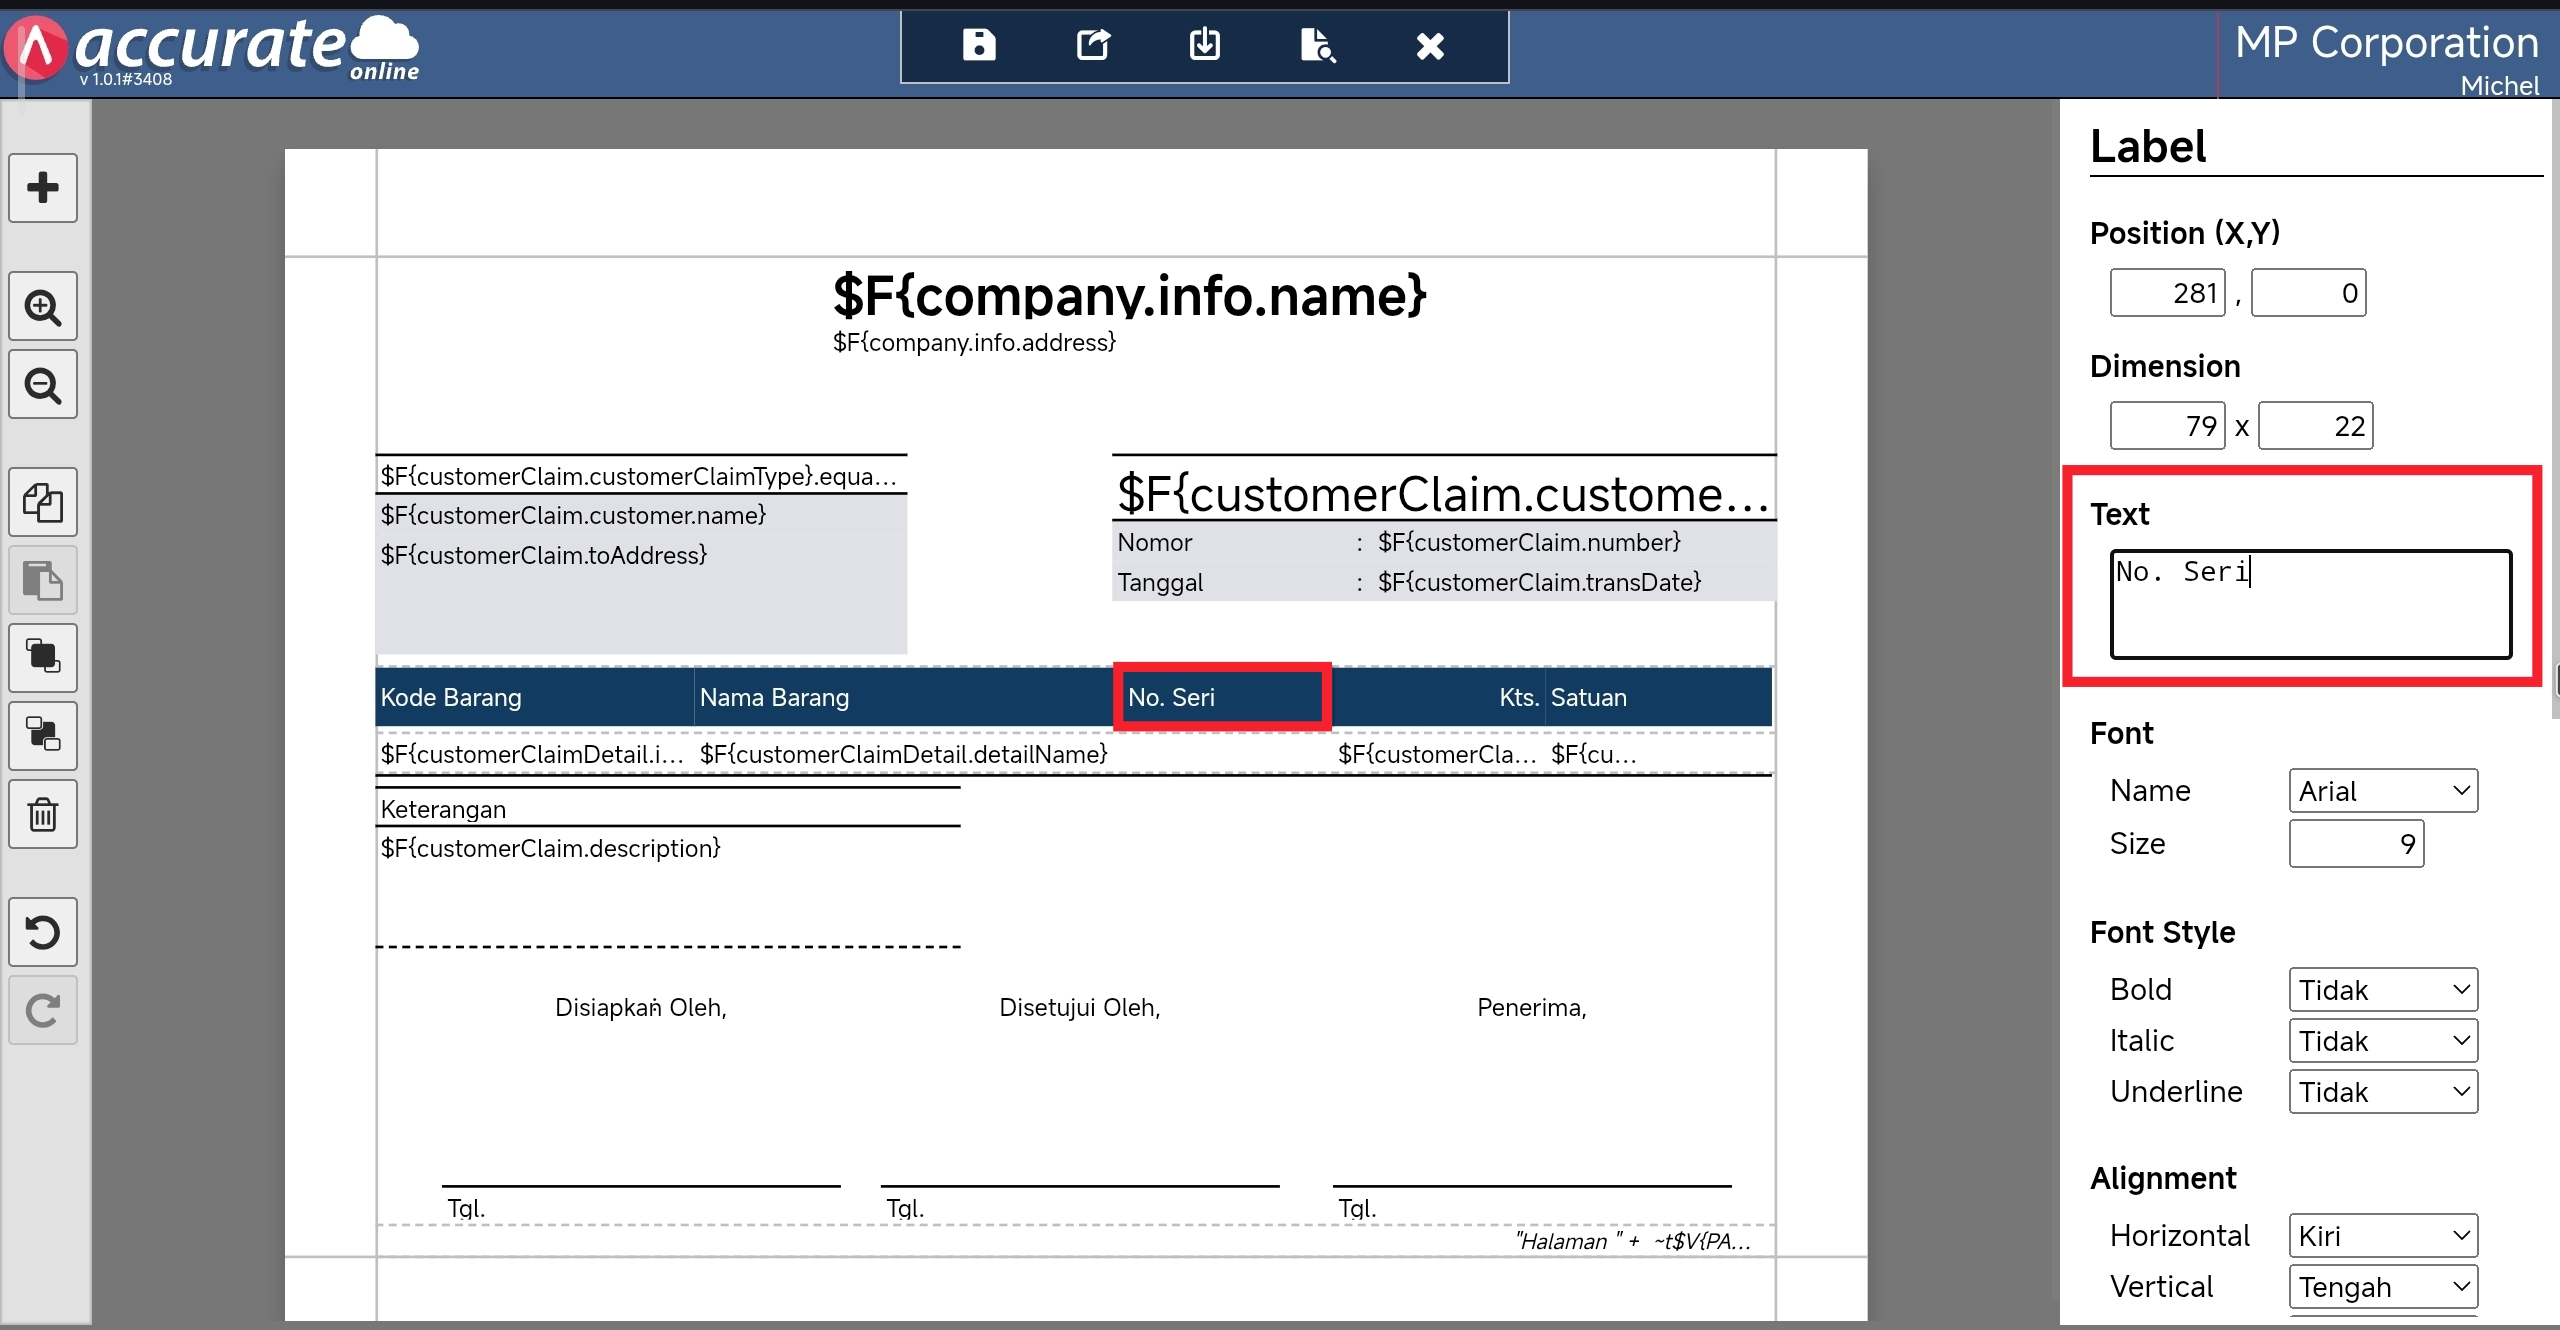Click the font Size input field

(x=2355, y=844)
